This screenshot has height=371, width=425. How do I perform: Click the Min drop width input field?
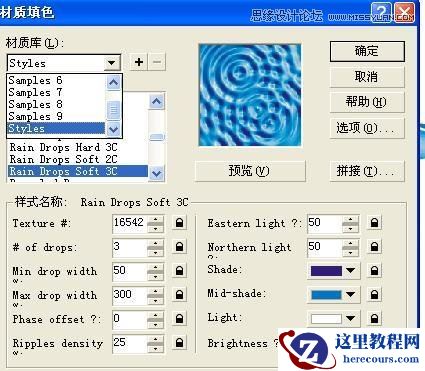(130, 271)
